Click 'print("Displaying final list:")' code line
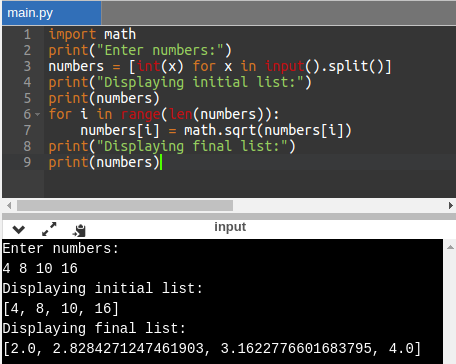456x364 pixels. (x=172, y=146)
